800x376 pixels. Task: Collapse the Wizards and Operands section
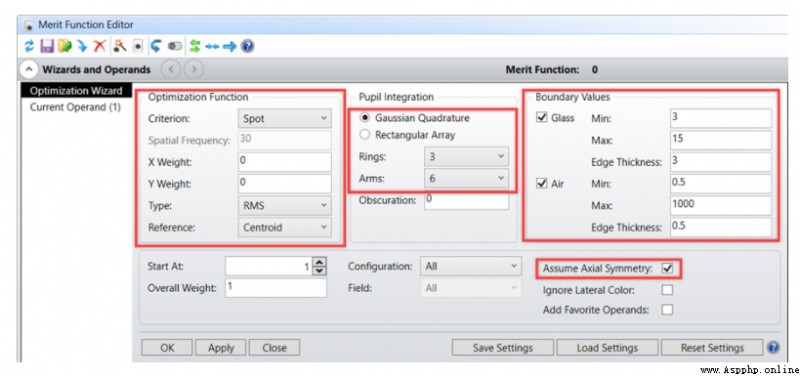click(x=29, y=69)
